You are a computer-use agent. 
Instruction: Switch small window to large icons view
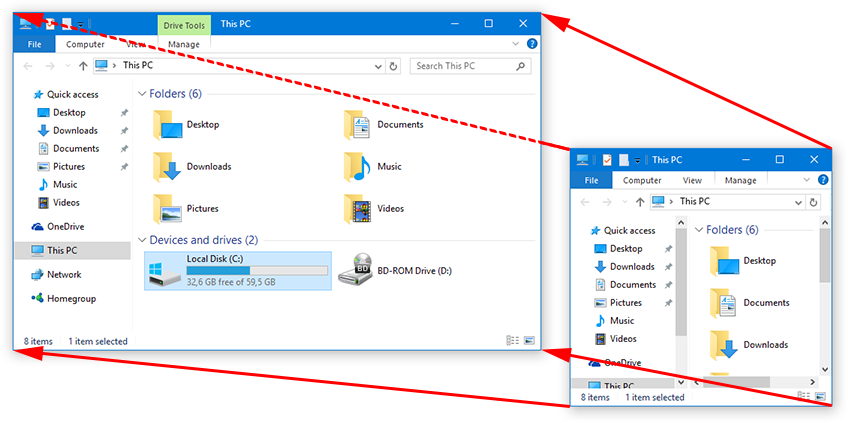click(x=821, y=397)
